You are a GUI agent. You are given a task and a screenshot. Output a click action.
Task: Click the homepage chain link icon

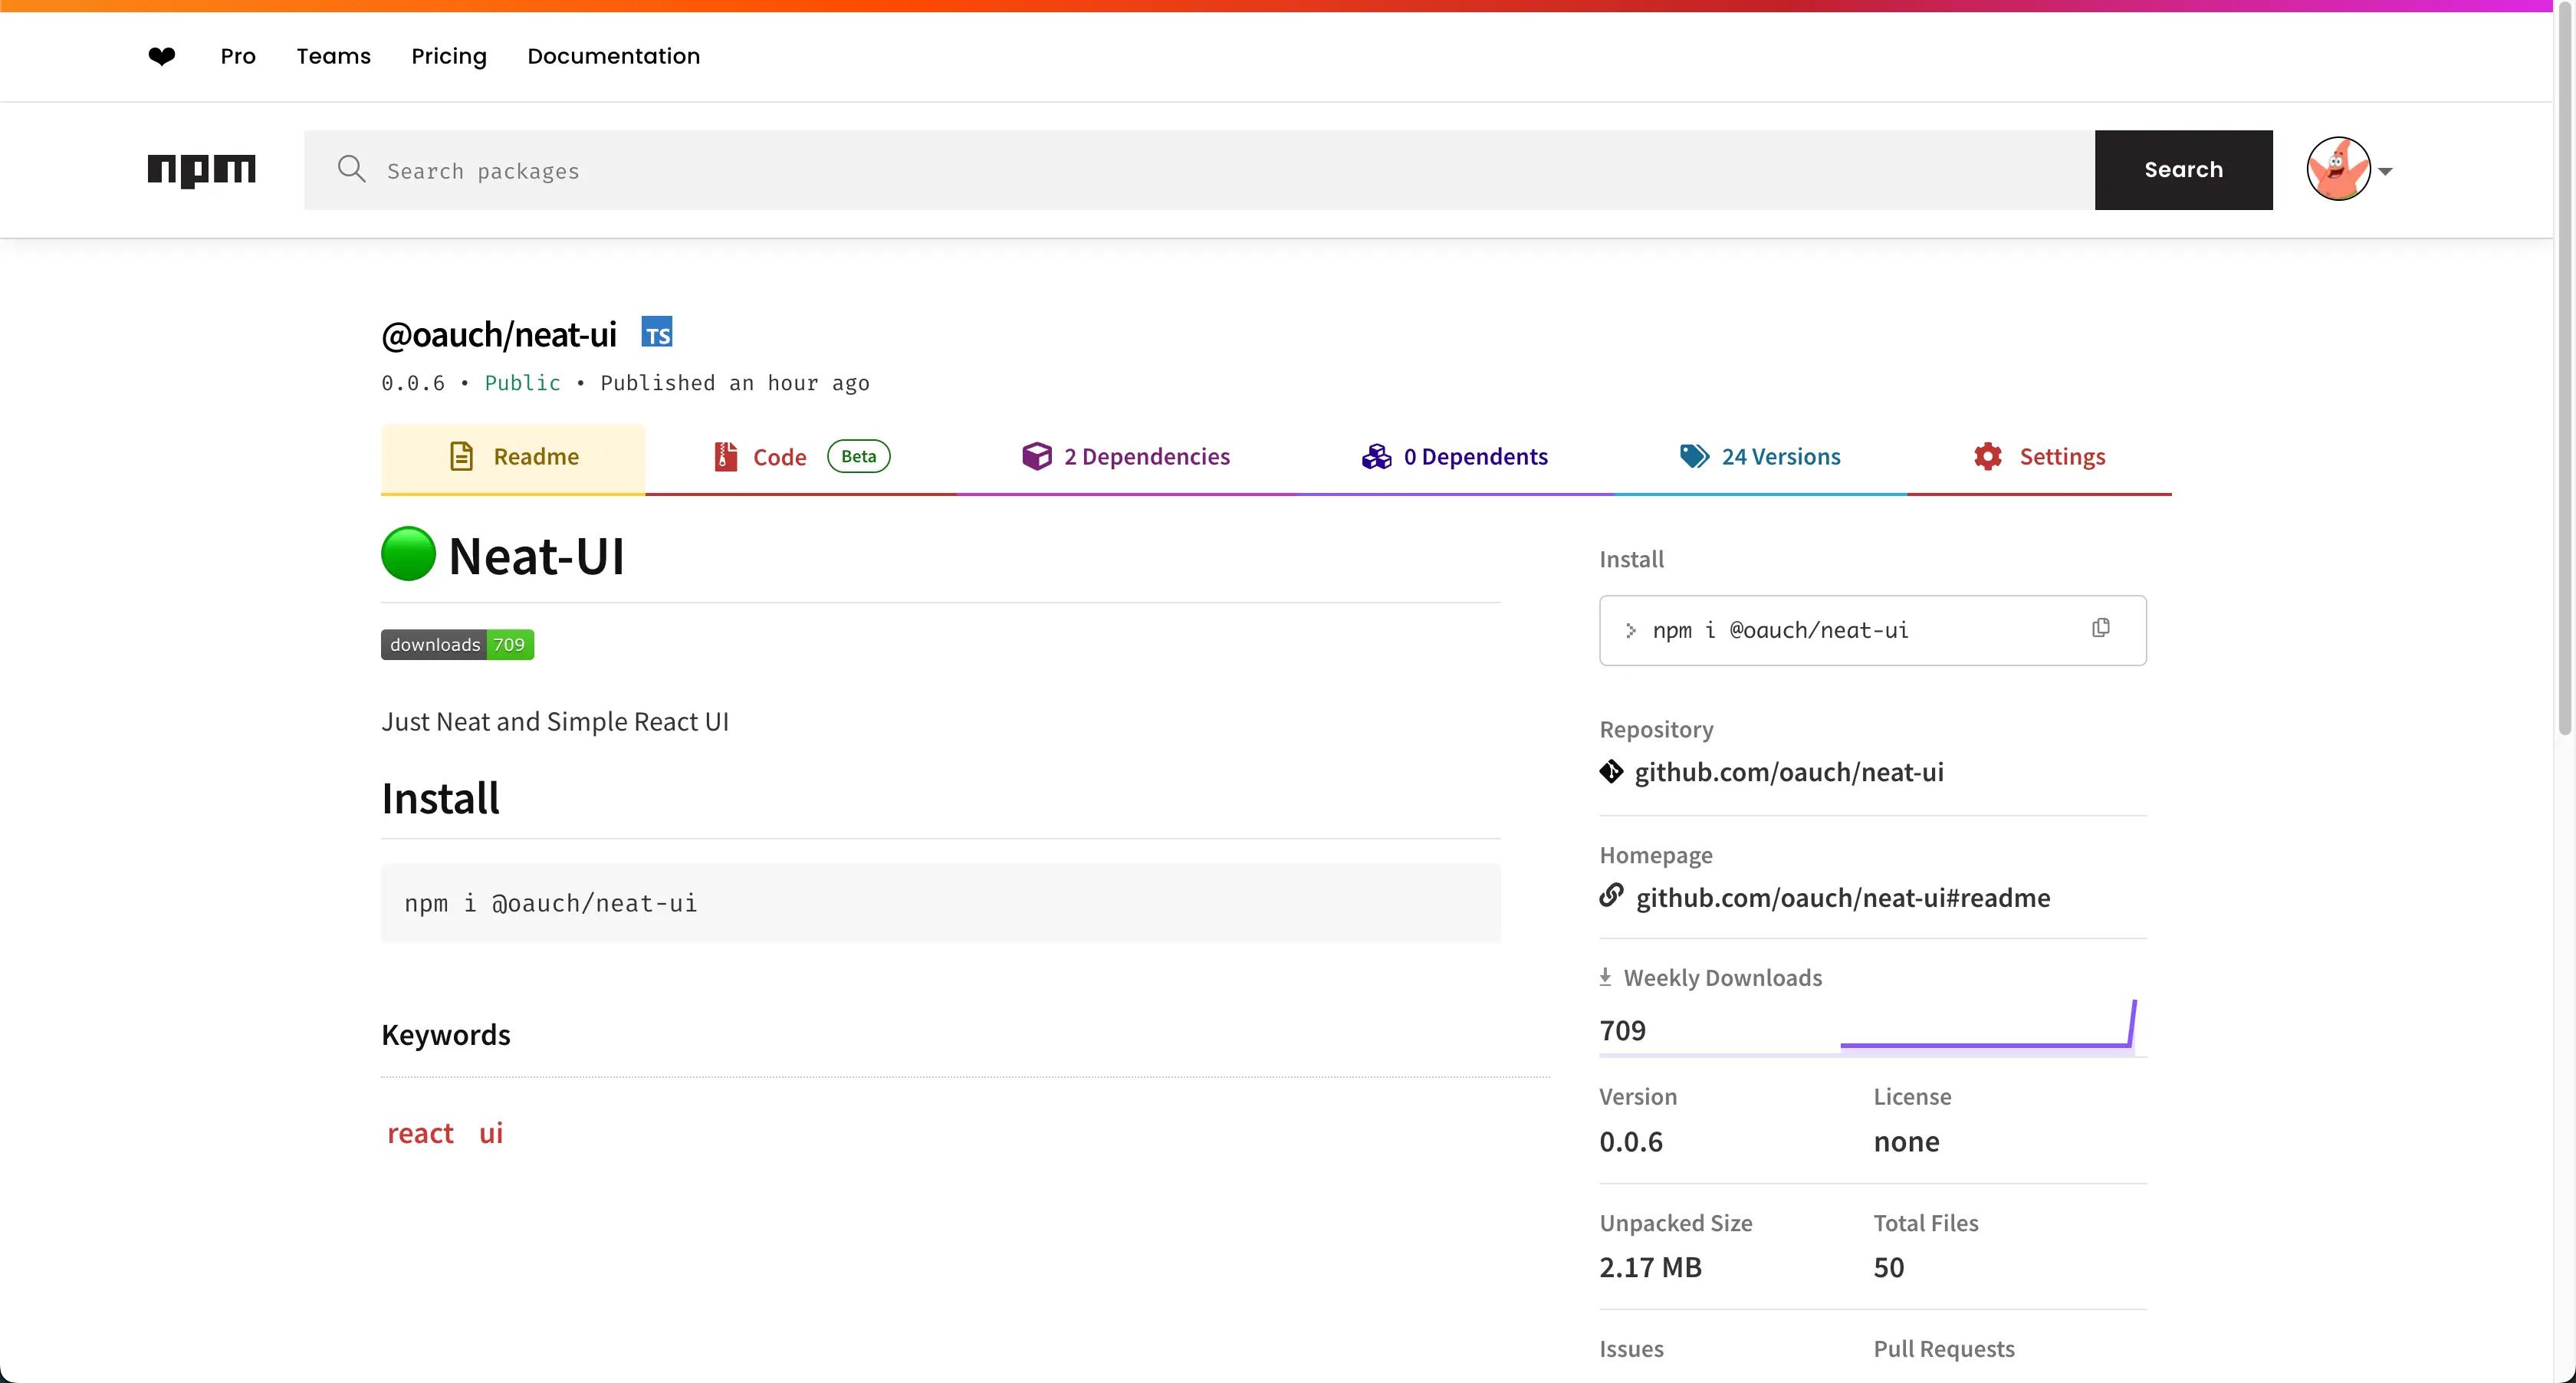[x=1611, y=896]
